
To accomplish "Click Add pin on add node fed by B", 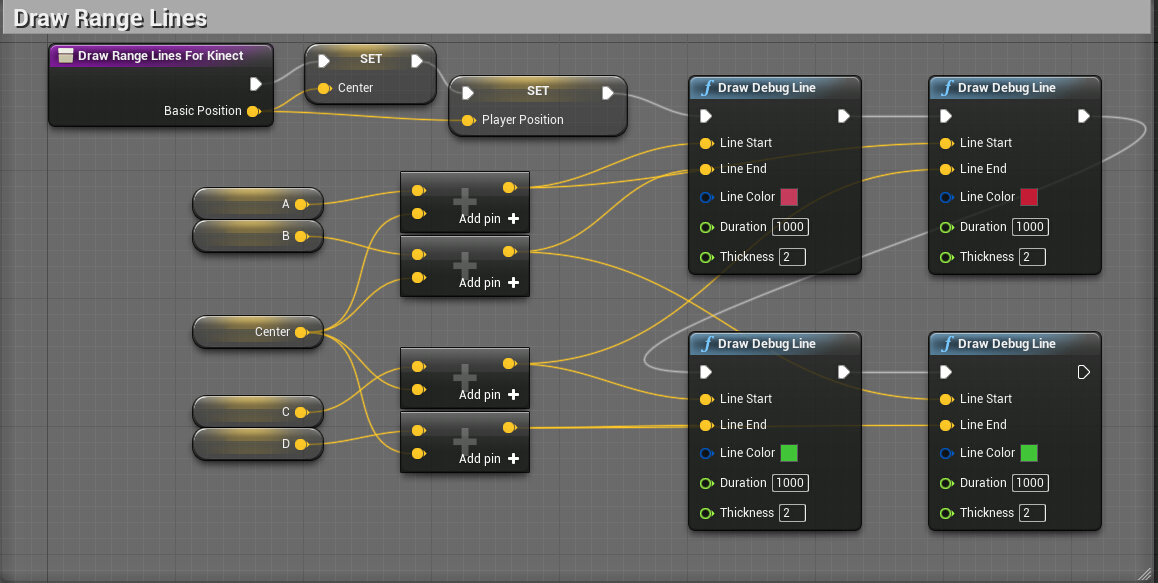I will [x=489, y=282].
